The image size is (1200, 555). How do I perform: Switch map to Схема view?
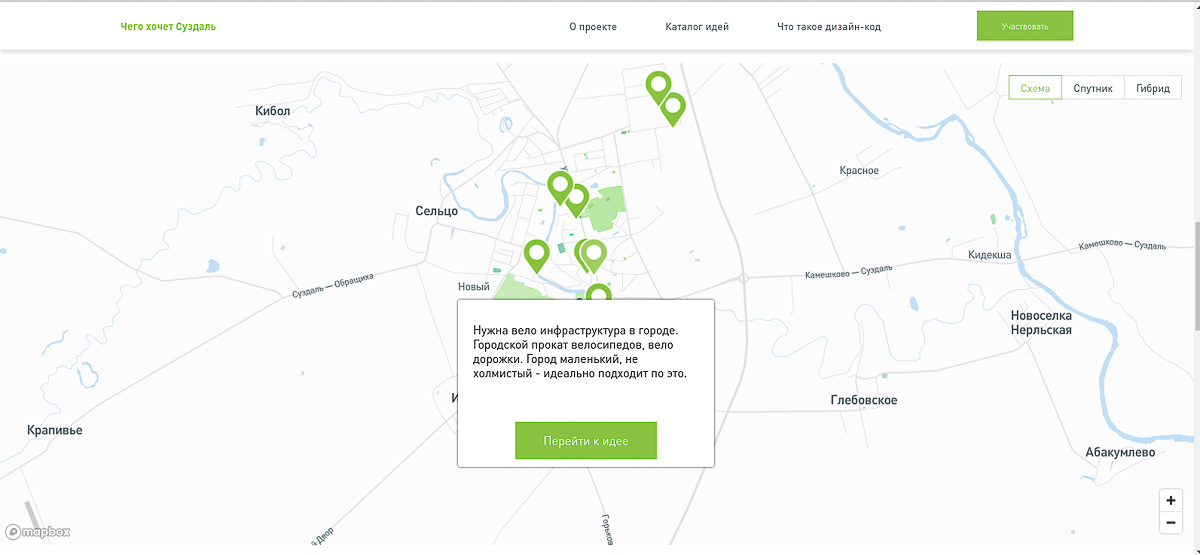[x=1035, y=88]
